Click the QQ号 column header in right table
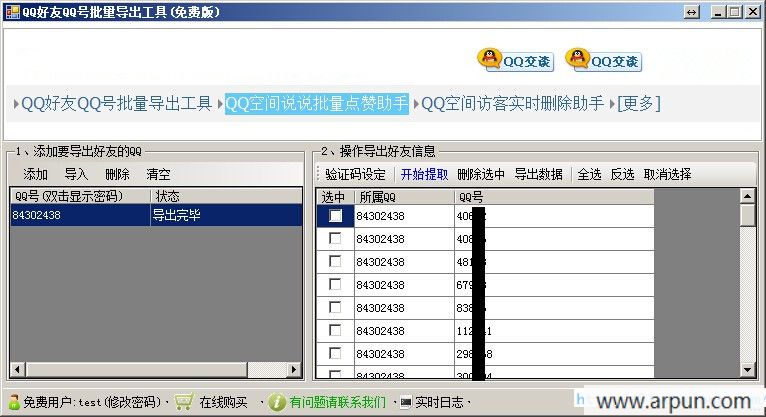This screenshot has width=766, height=417. click(554, 197)
